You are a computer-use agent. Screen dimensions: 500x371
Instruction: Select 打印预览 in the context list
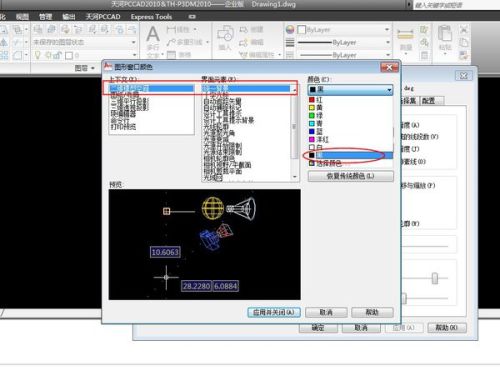pyautogui.click(x=123, y=127)
